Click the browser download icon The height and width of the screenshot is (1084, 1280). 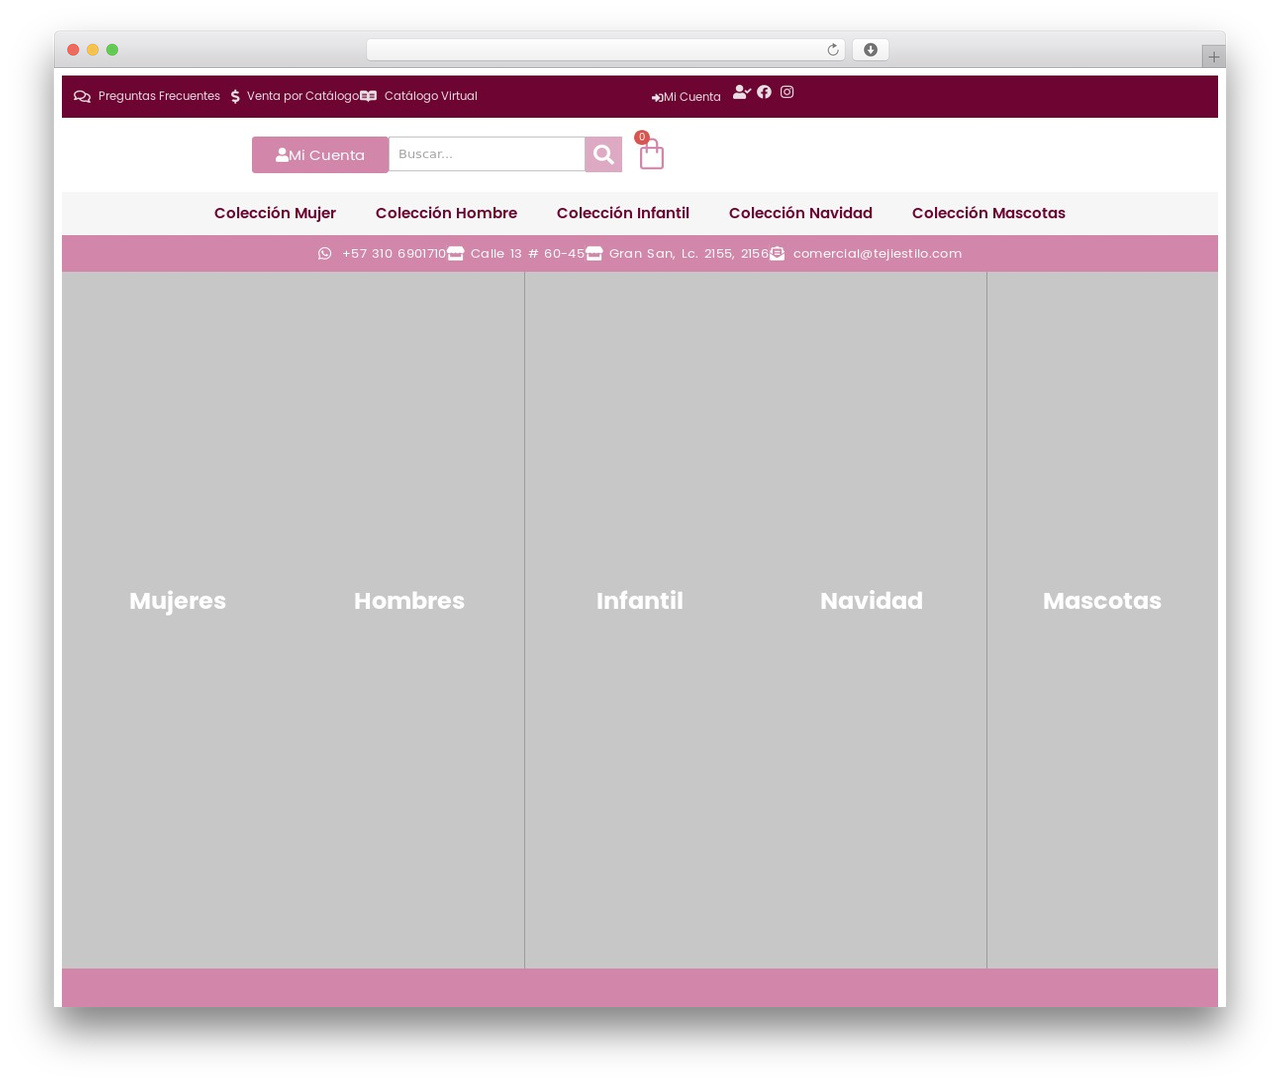[x=870, y=50]
